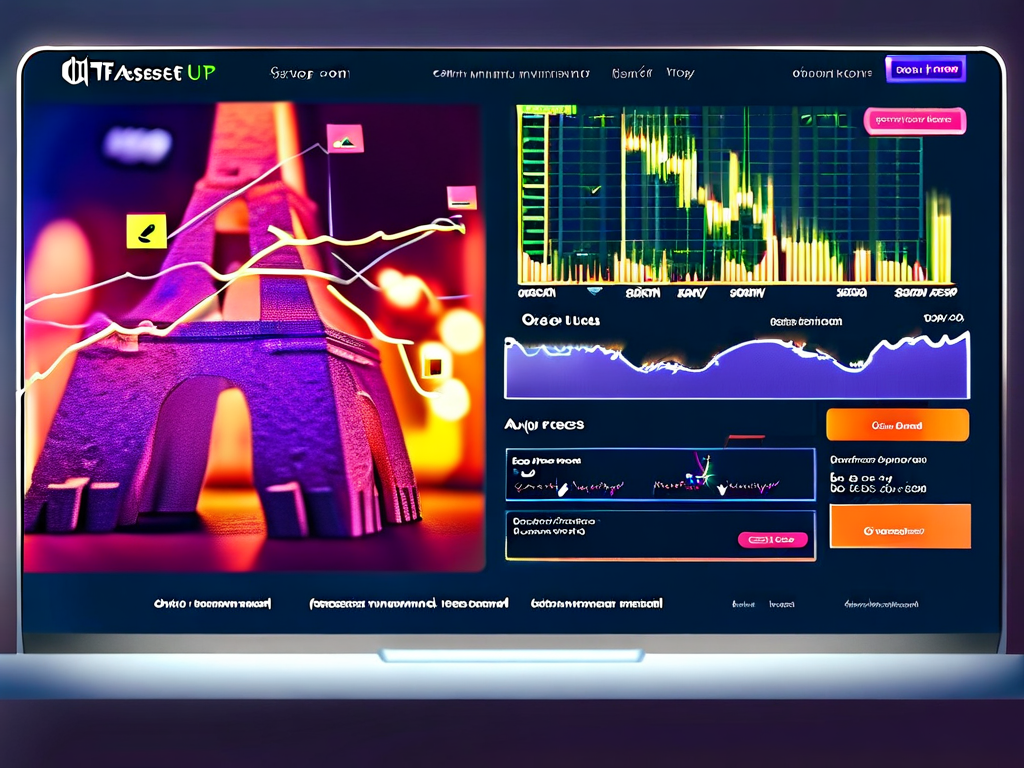Open the first header nav item after the logo
This screenshot has height=768, width=1024.
tap(310, 73)
